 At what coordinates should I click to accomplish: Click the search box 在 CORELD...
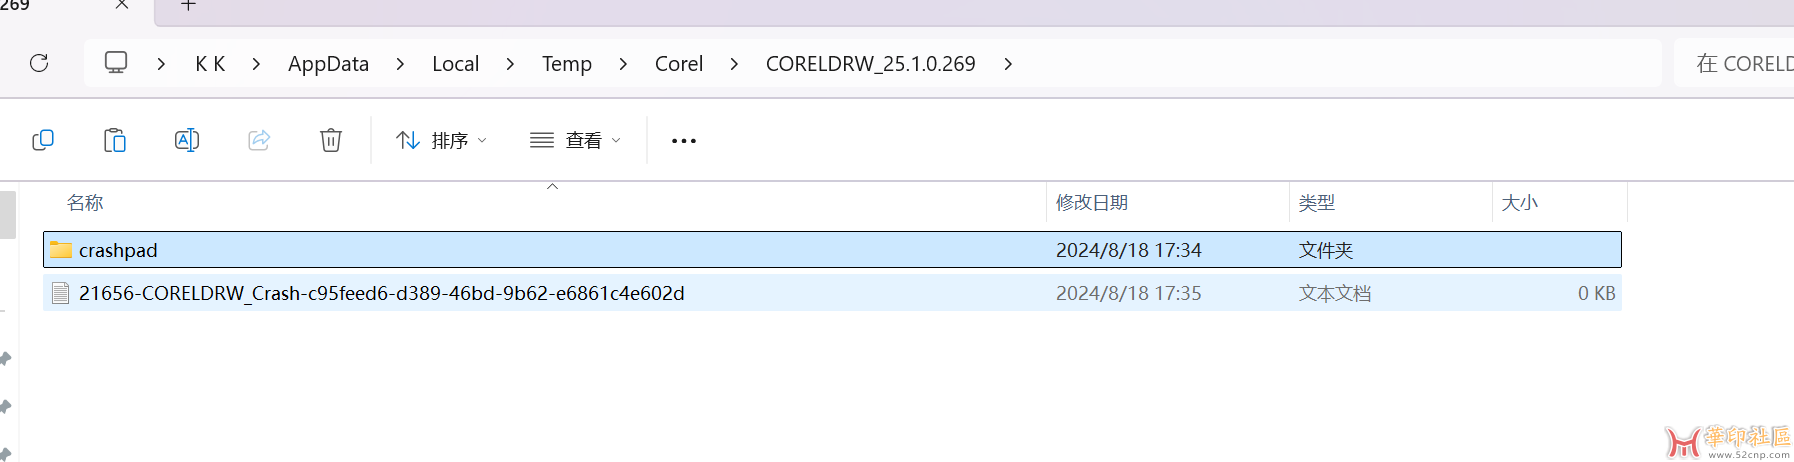[1736, 64]
